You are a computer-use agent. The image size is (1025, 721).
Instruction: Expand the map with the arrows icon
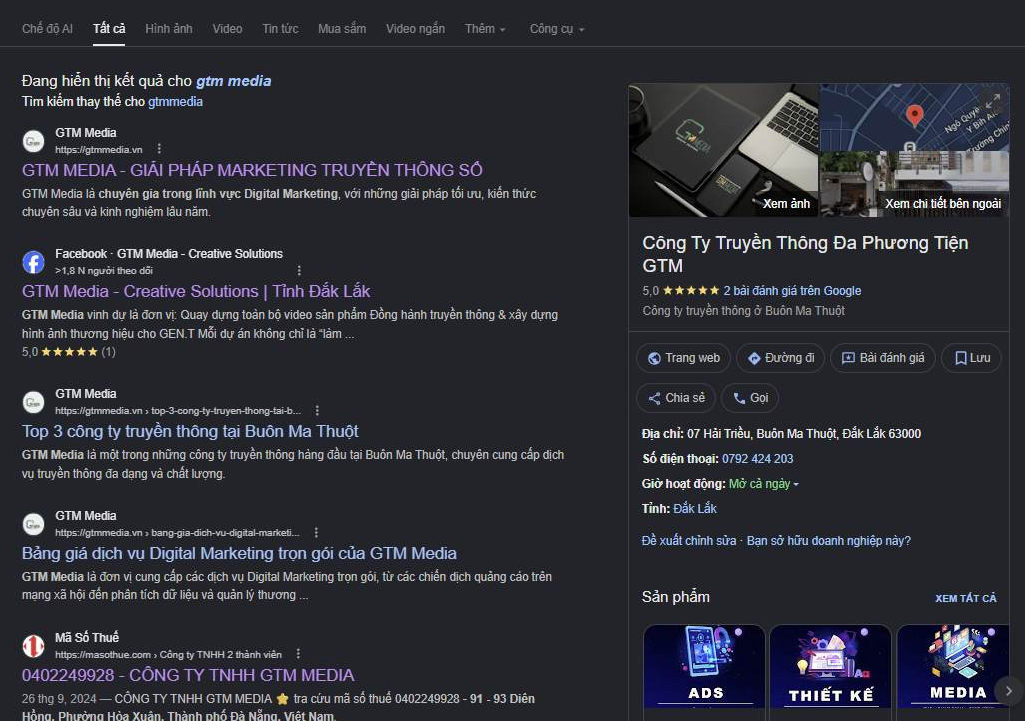point(992,100)
